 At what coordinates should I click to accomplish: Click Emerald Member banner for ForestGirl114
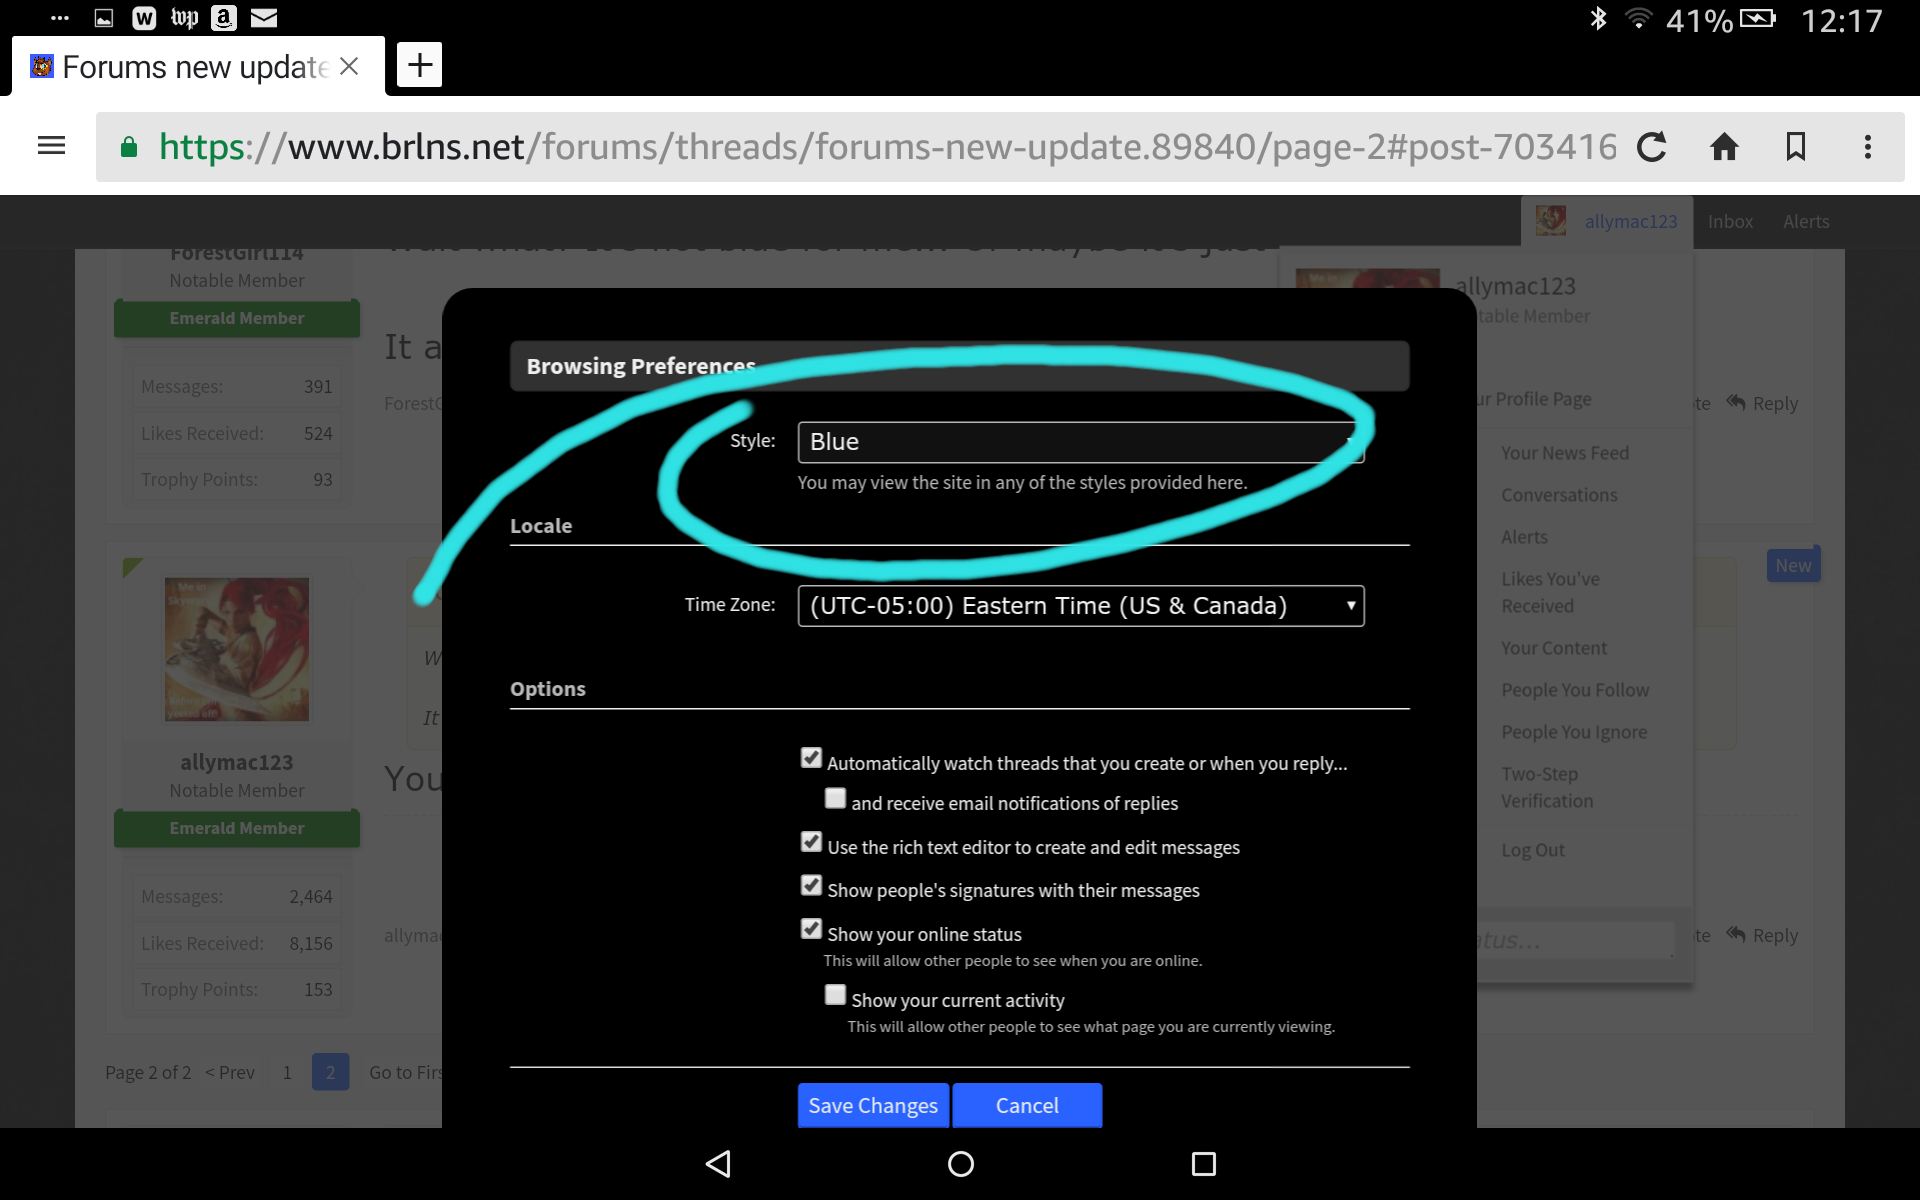coord(237,318)
